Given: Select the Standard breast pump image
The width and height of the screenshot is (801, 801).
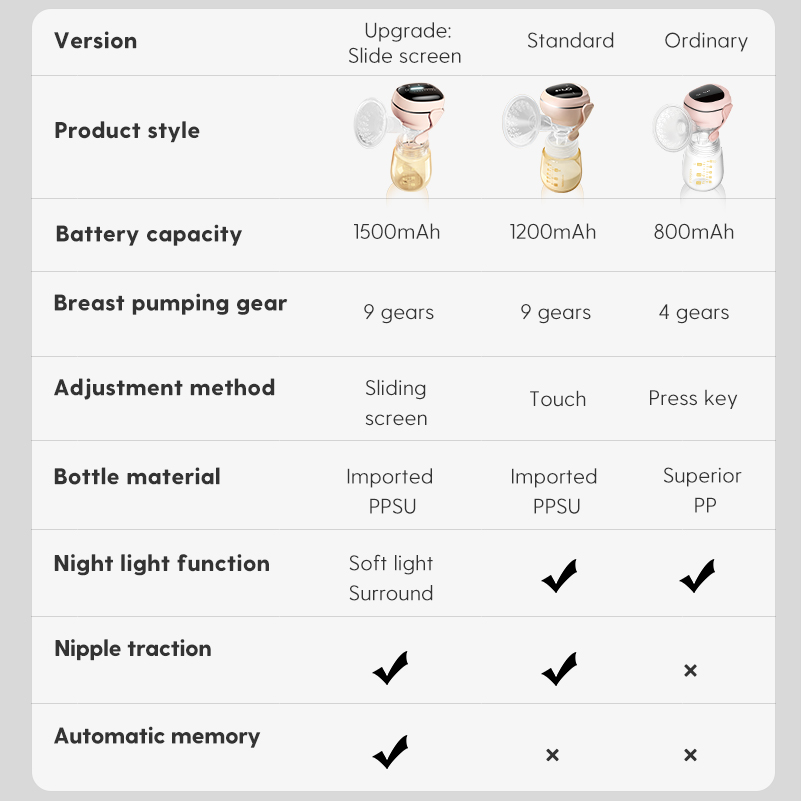Looking at the screenshot, I should (x=553, y=137).
